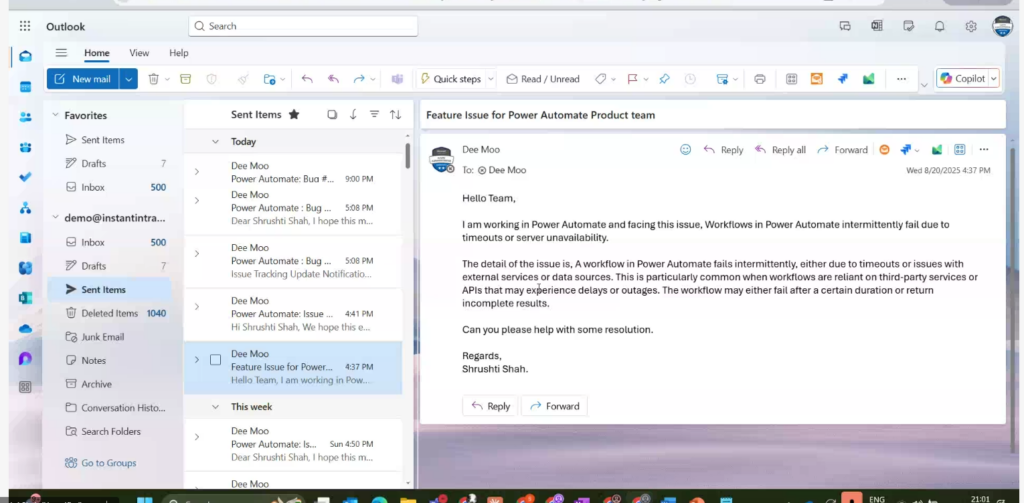Open More apps icon in app rail
The width and height of the screenshot is (1024, 503).
[x=25, y=387]
